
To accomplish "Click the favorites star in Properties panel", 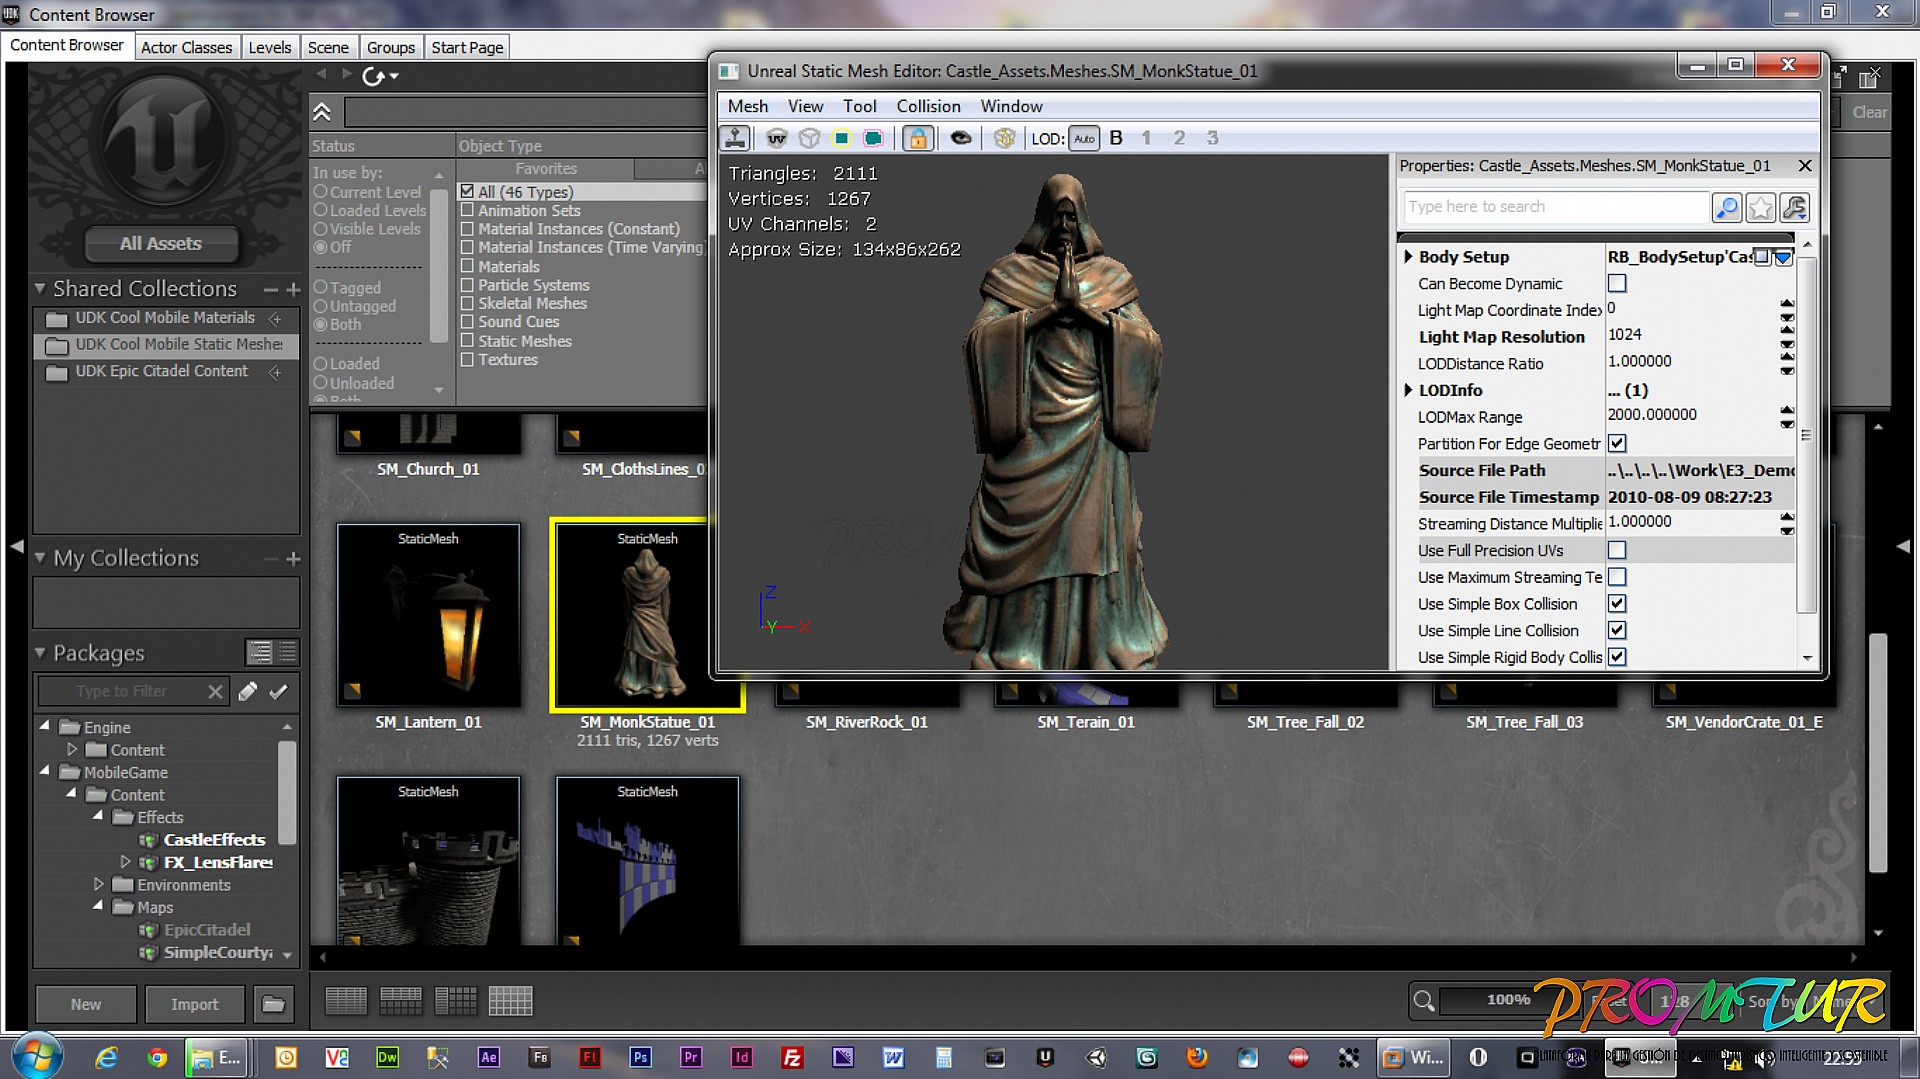I will pyautogui.click(x=1760, y=207).
